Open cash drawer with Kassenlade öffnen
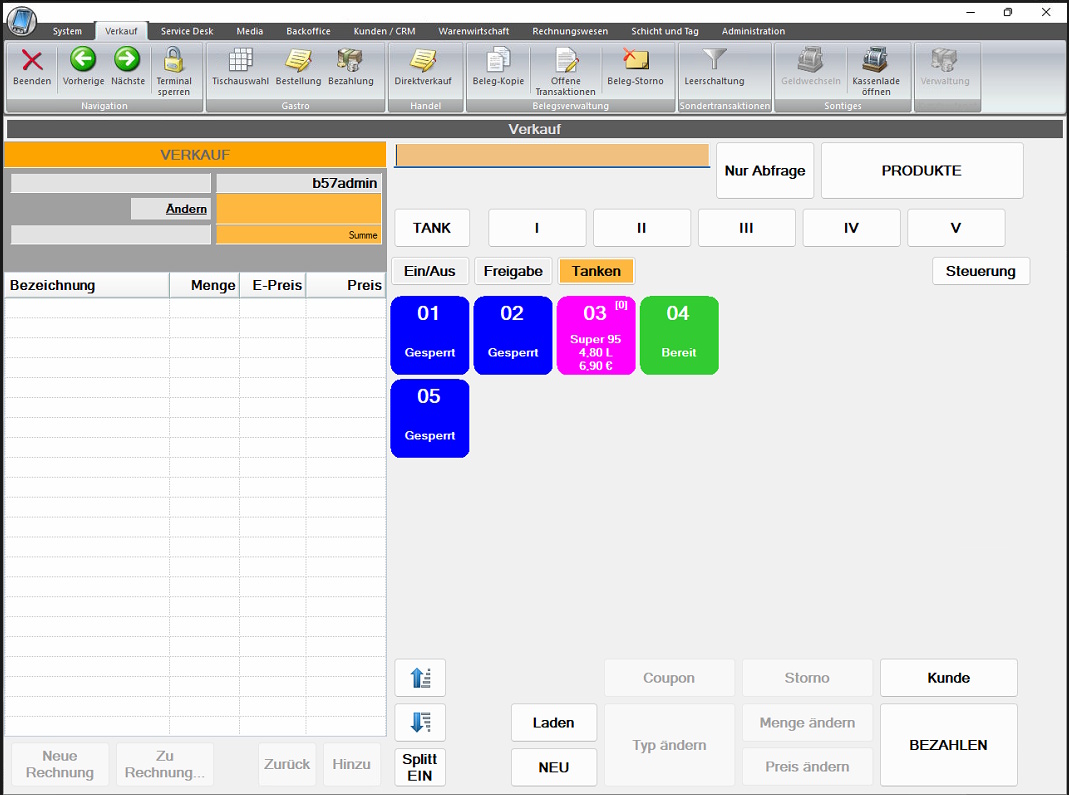This screenshot has height=795, width=1069. click(875, 62)
